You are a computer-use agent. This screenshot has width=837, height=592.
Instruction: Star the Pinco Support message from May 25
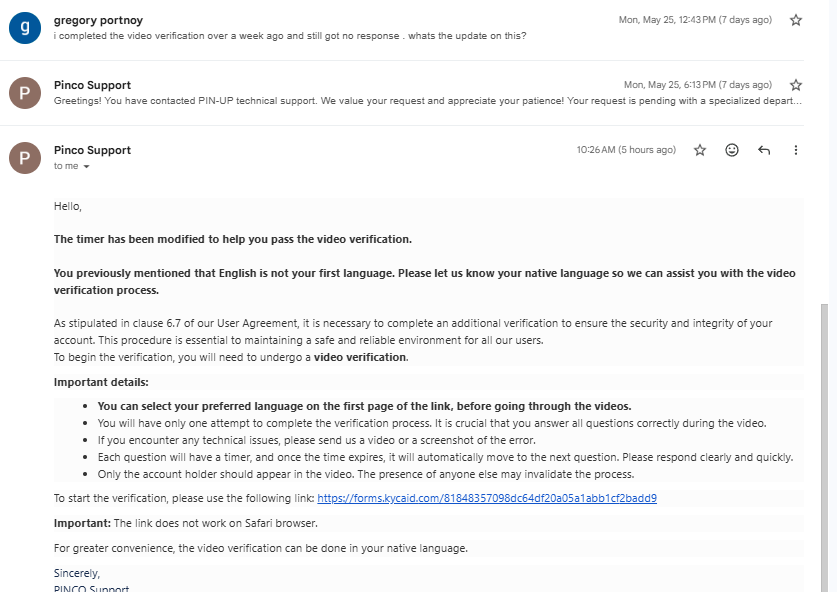tap(795, 85)
